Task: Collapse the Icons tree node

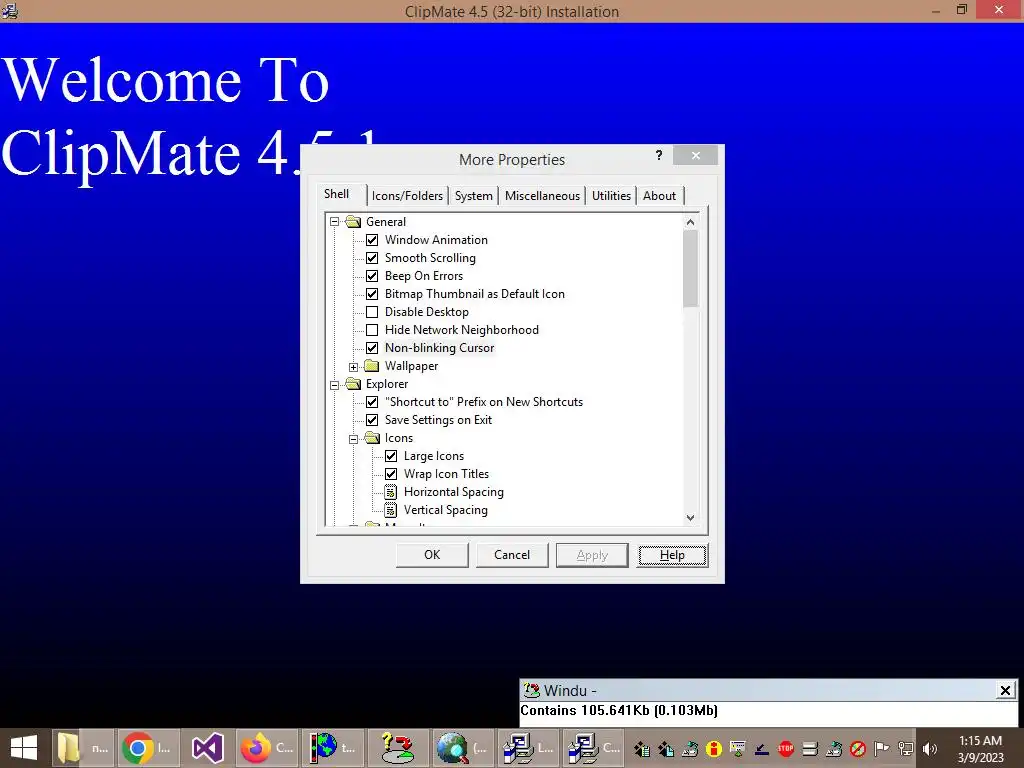Action: (x=353, y=439)
